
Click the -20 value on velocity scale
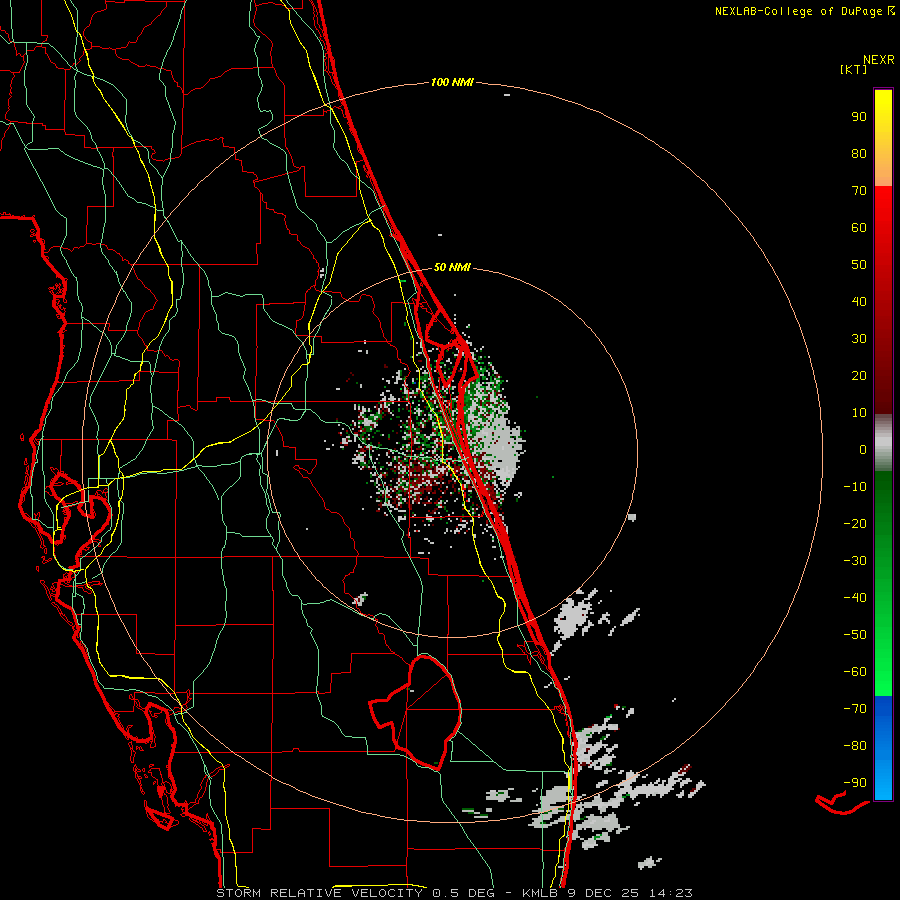[855, 524]
